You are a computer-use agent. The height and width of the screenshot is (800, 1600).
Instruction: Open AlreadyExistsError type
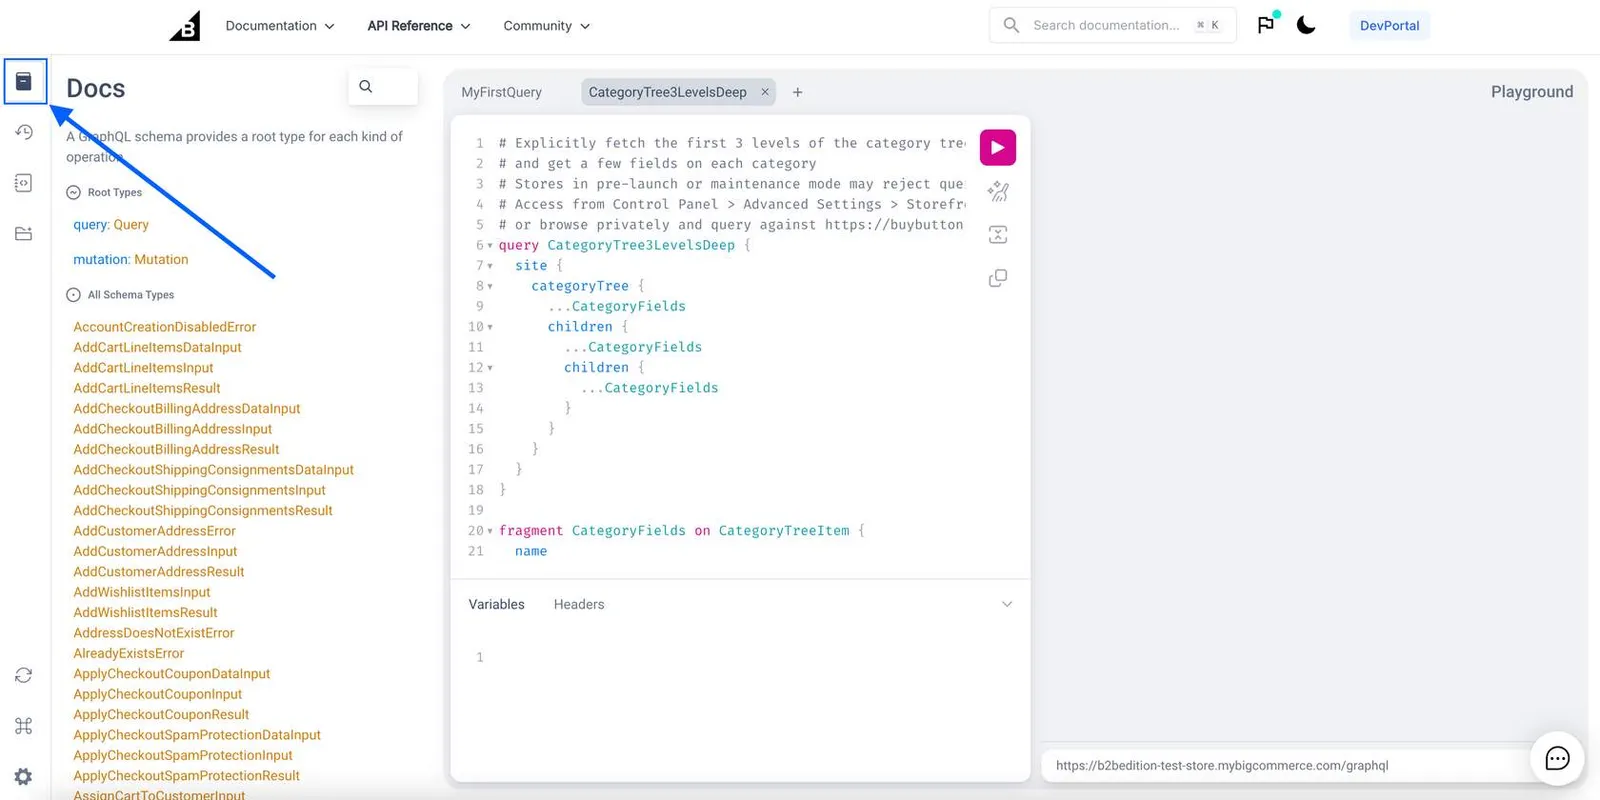[128, 654]
